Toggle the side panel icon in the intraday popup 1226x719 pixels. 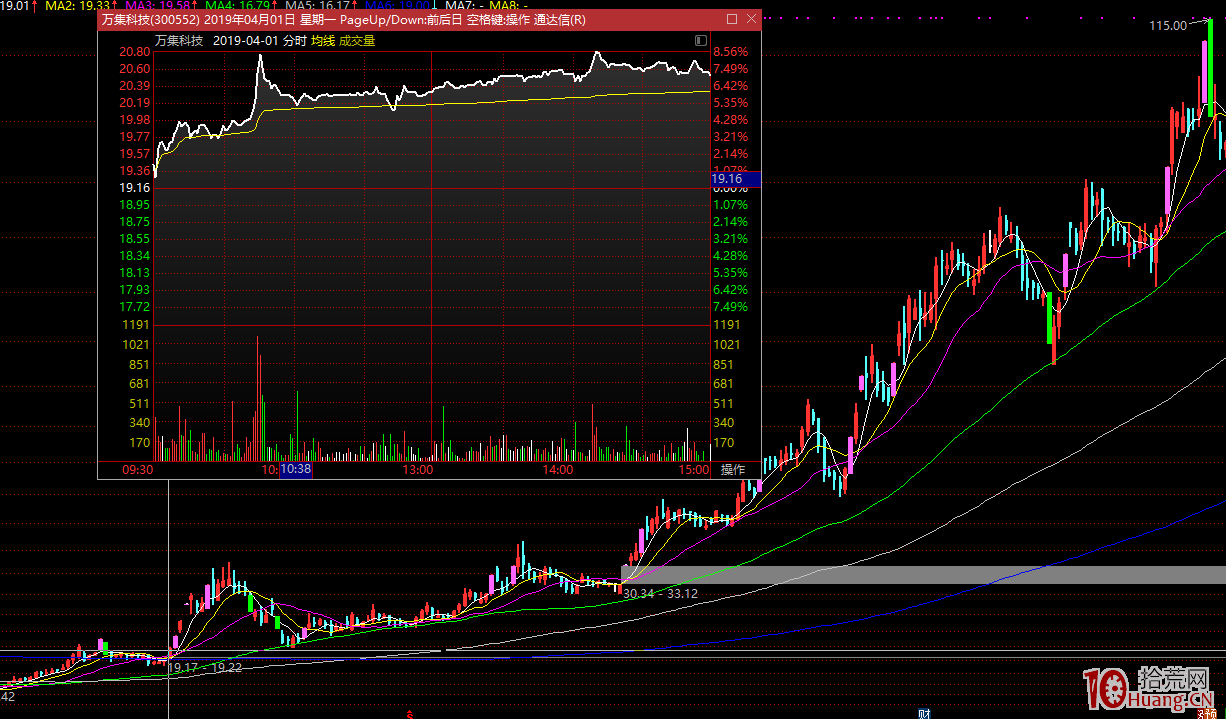point(701,41)
